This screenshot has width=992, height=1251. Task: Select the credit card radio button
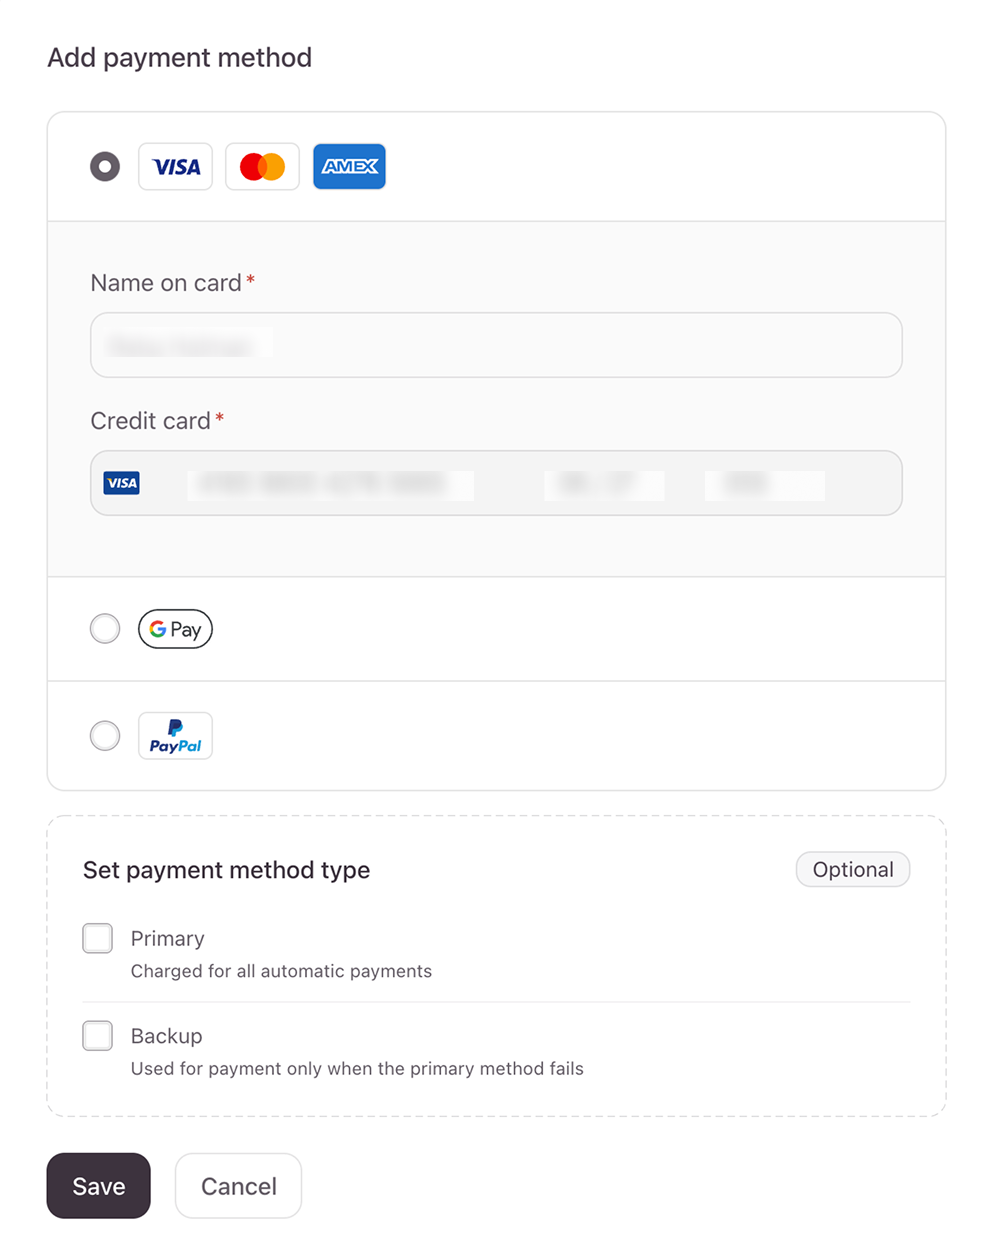105,167
